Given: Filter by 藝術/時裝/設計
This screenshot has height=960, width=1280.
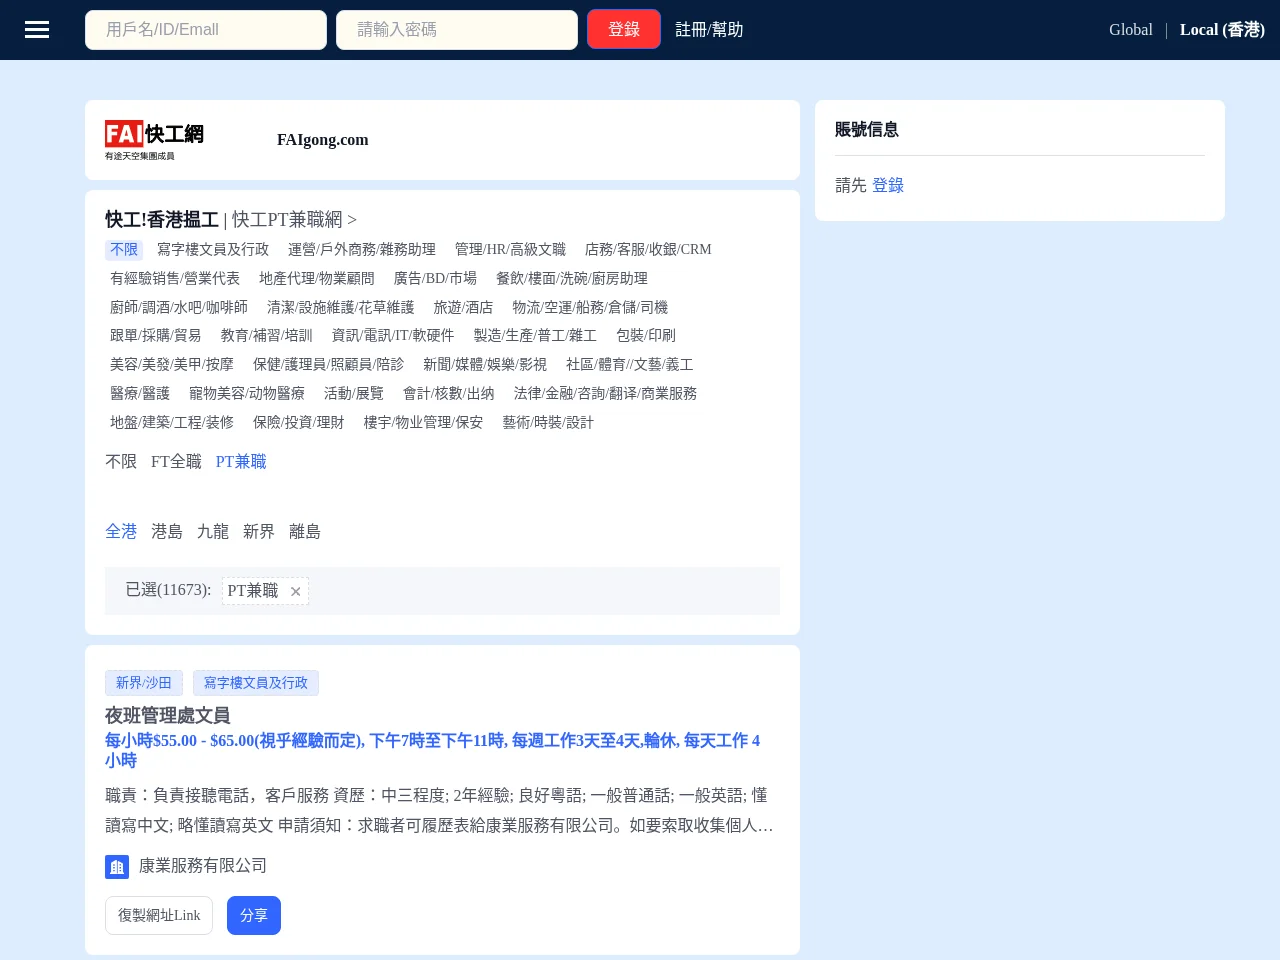Looking at the screenshot, I should [x=548, y=423].
